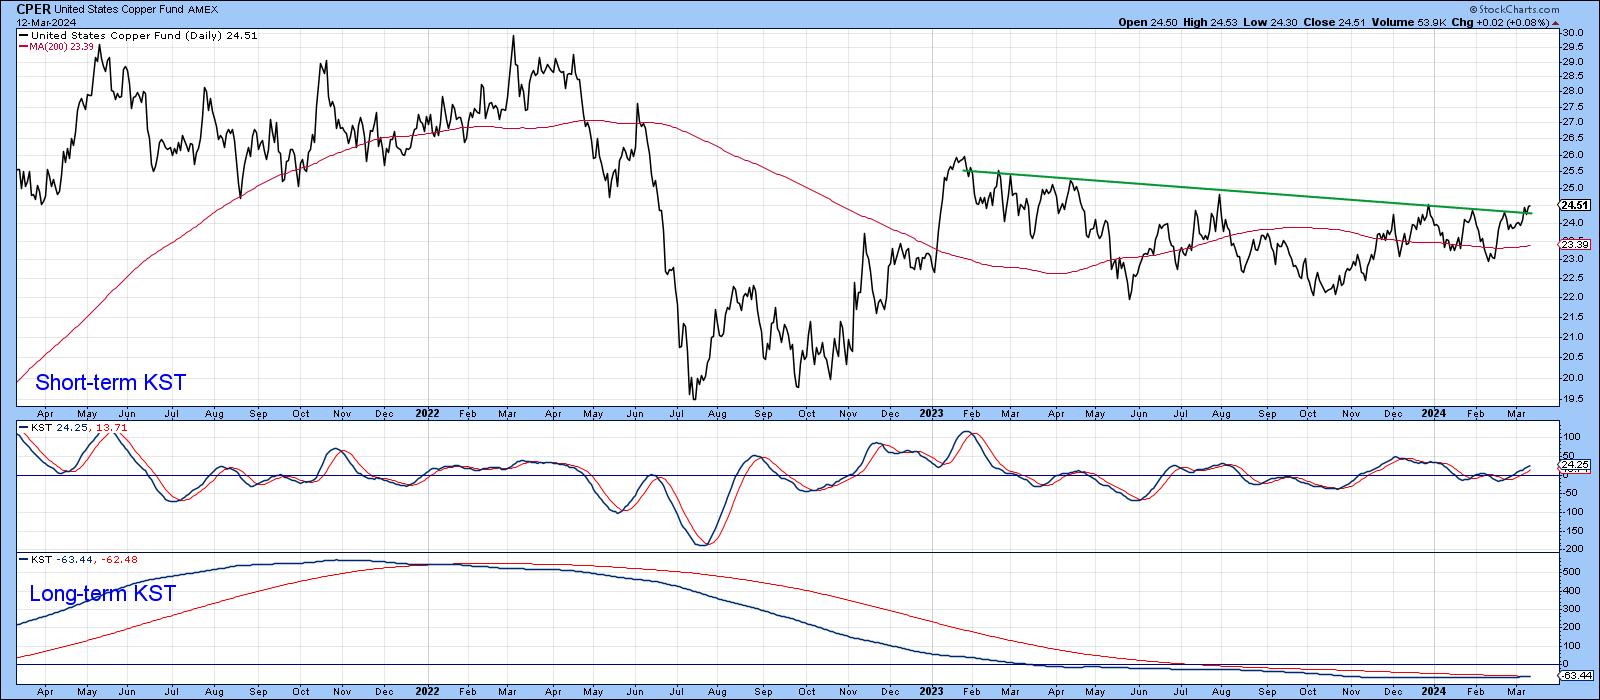The image size is (1600, 700).
Task: Click the -200 short-term KST axis label
Action: tap(1573, 549)
